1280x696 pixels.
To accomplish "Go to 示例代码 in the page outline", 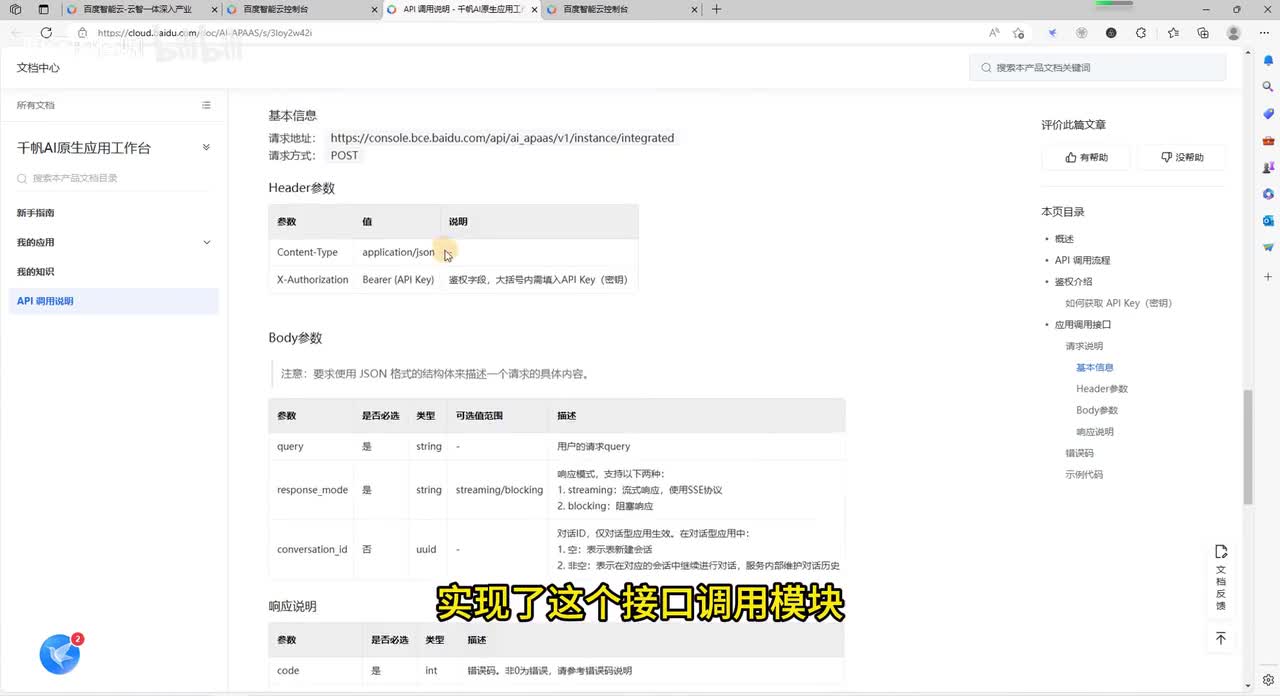I will pyautogui.click(x=1084, y=474).
